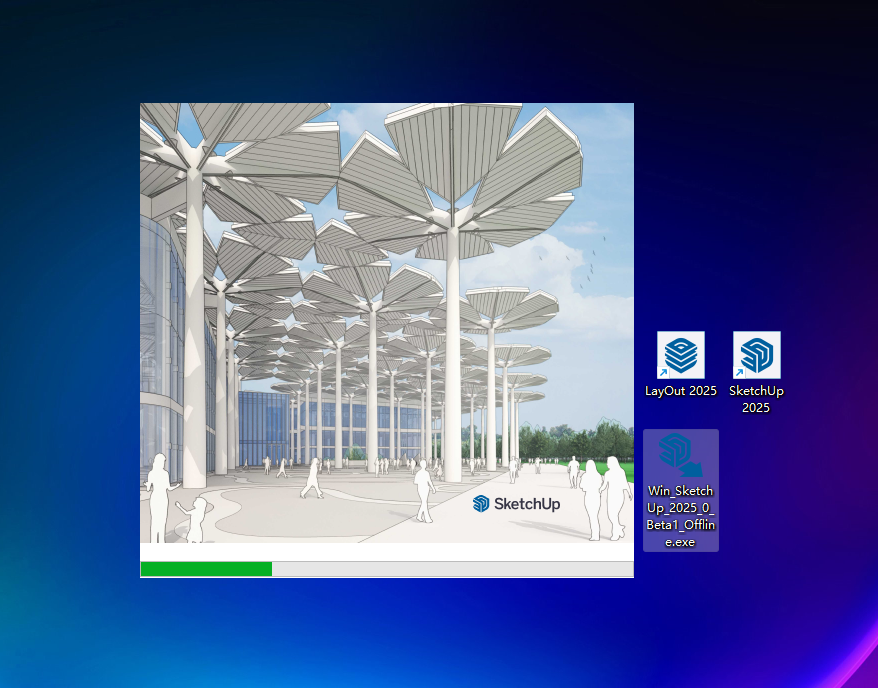Click the white strip above the progress bar
Image resolution: width=878 pixels, height=688 pixels.
pyautogui.click(x=386, y=552)
